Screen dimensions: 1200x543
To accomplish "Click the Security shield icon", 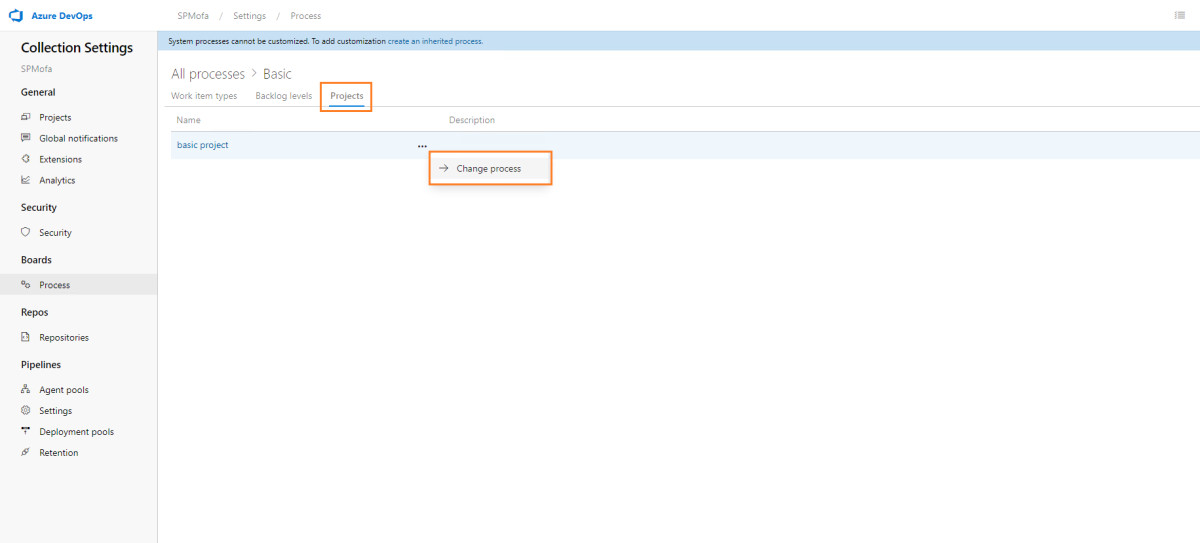I will point(26,232).
